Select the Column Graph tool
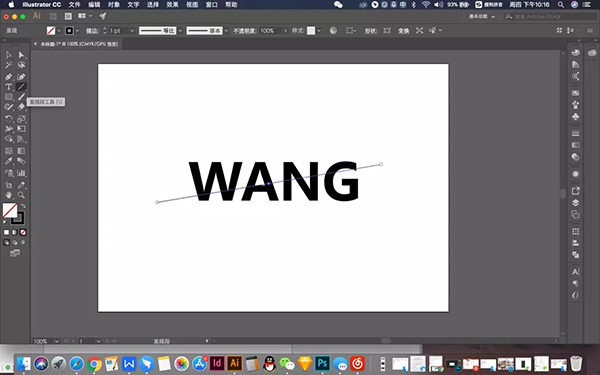 click(21, 173)
